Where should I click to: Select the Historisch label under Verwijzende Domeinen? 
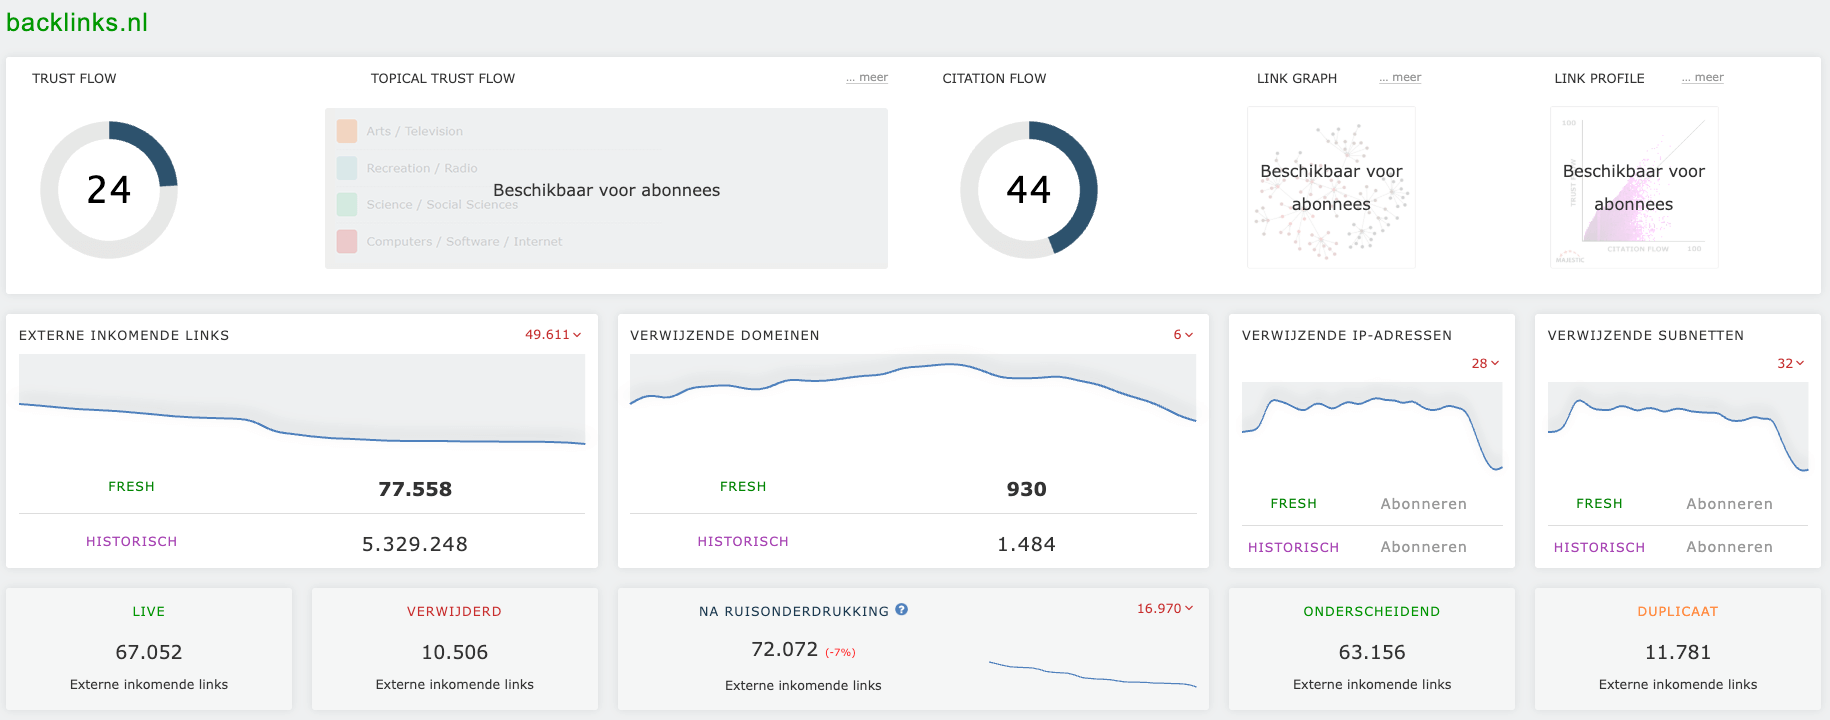tap(743, 542)
